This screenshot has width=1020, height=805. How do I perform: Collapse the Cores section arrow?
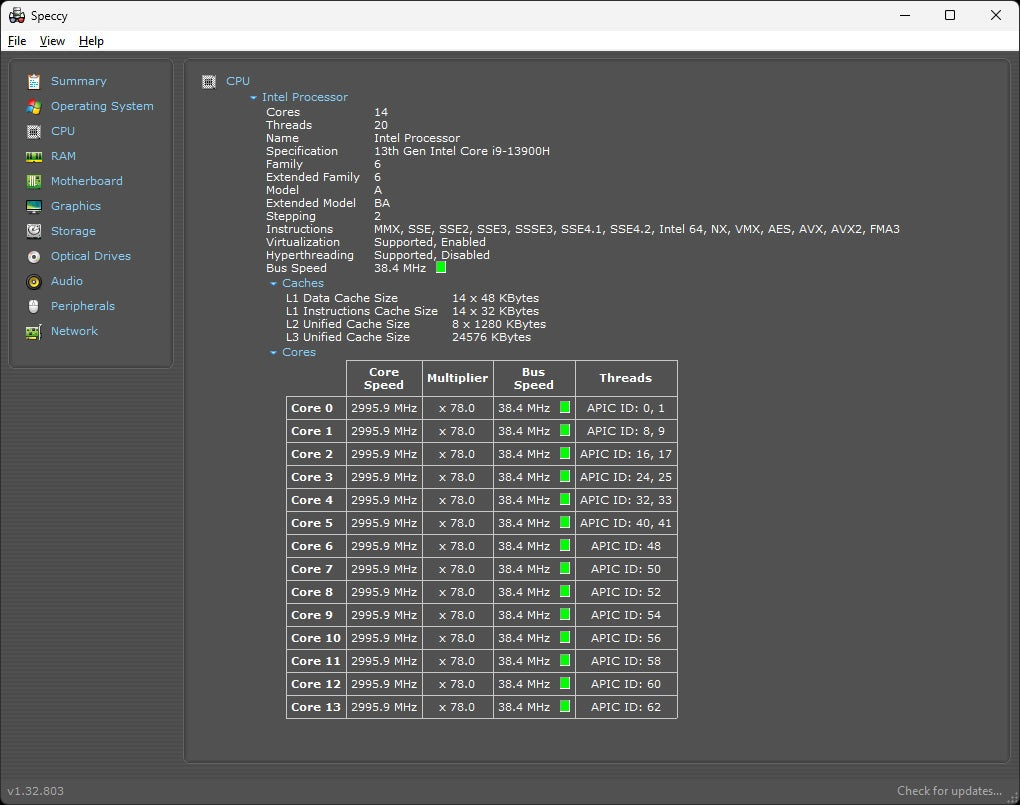pos(274,353)
